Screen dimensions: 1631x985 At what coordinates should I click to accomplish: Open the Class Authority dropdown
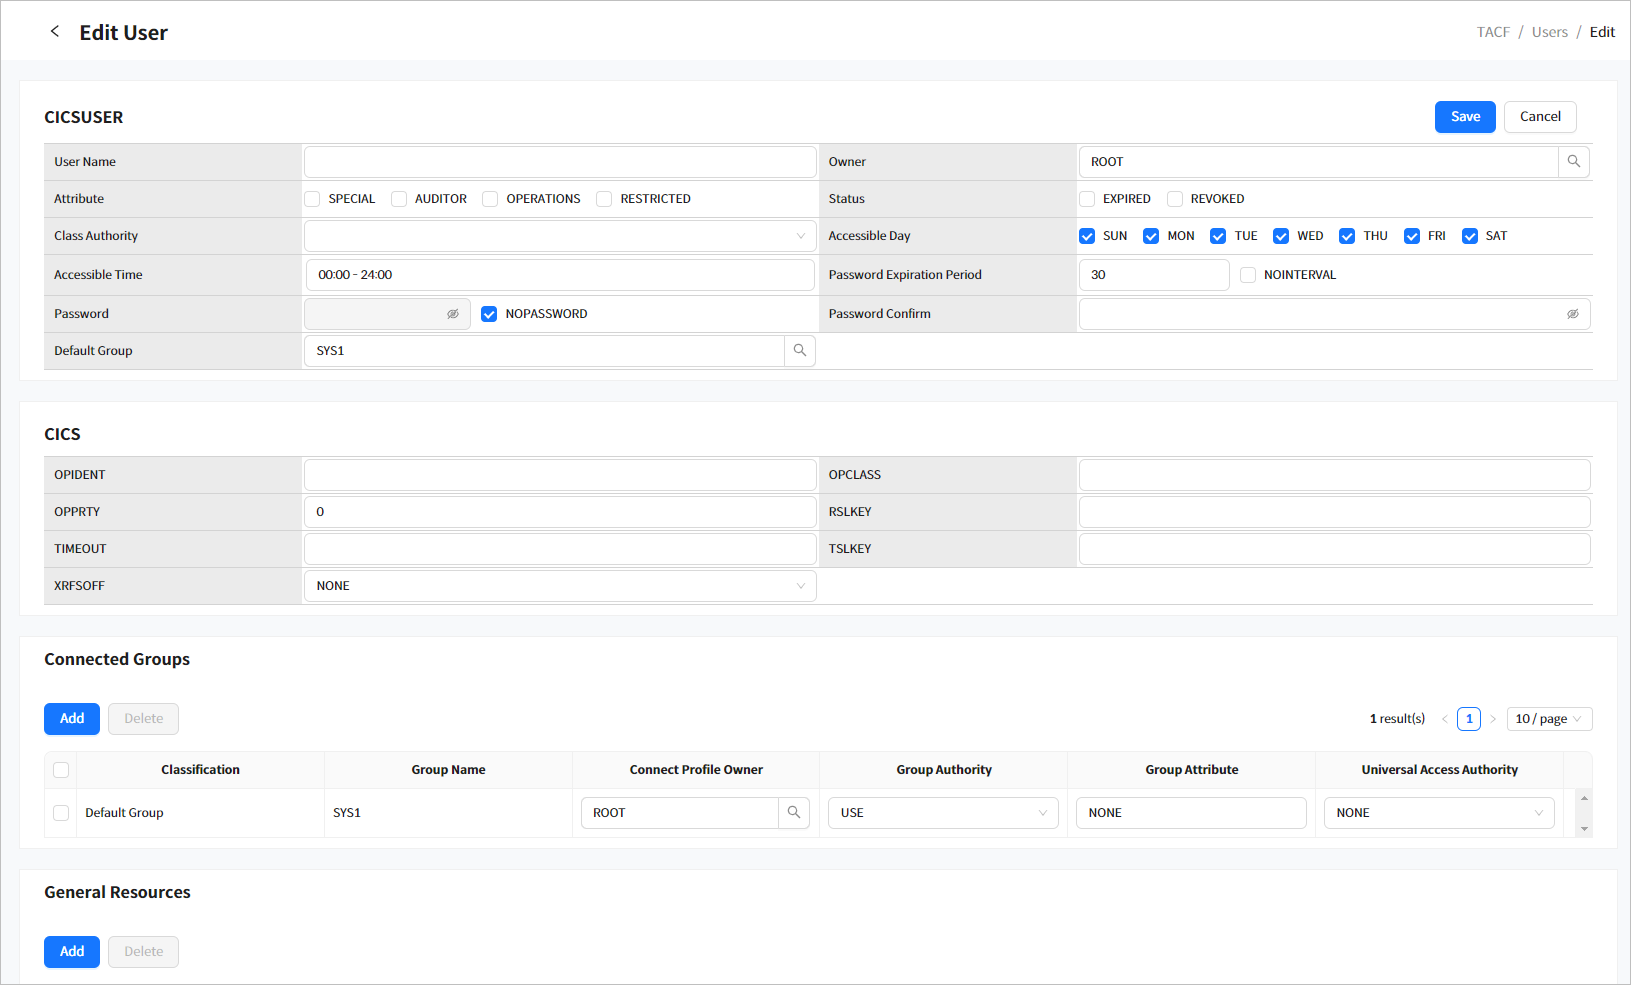pyautogui.click(x=559, y=236)
